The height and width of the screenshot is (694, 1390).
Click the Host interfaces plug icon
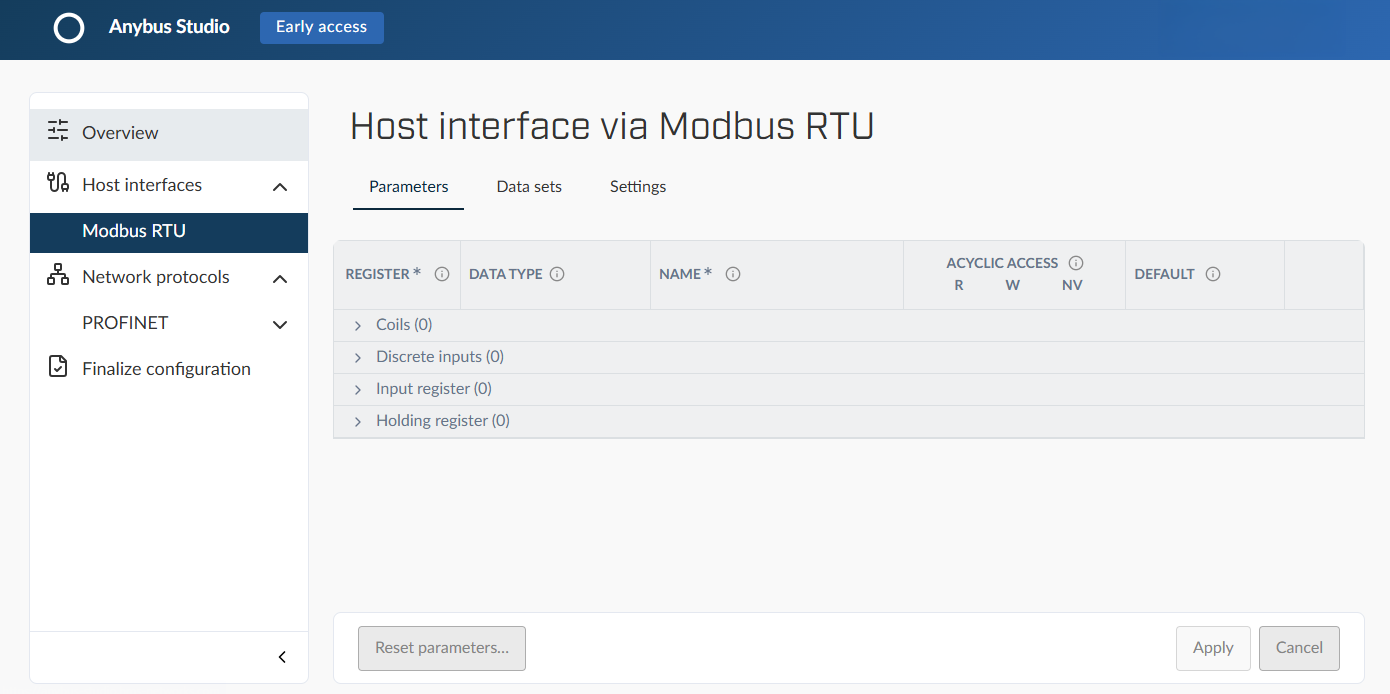coord(58,183)
